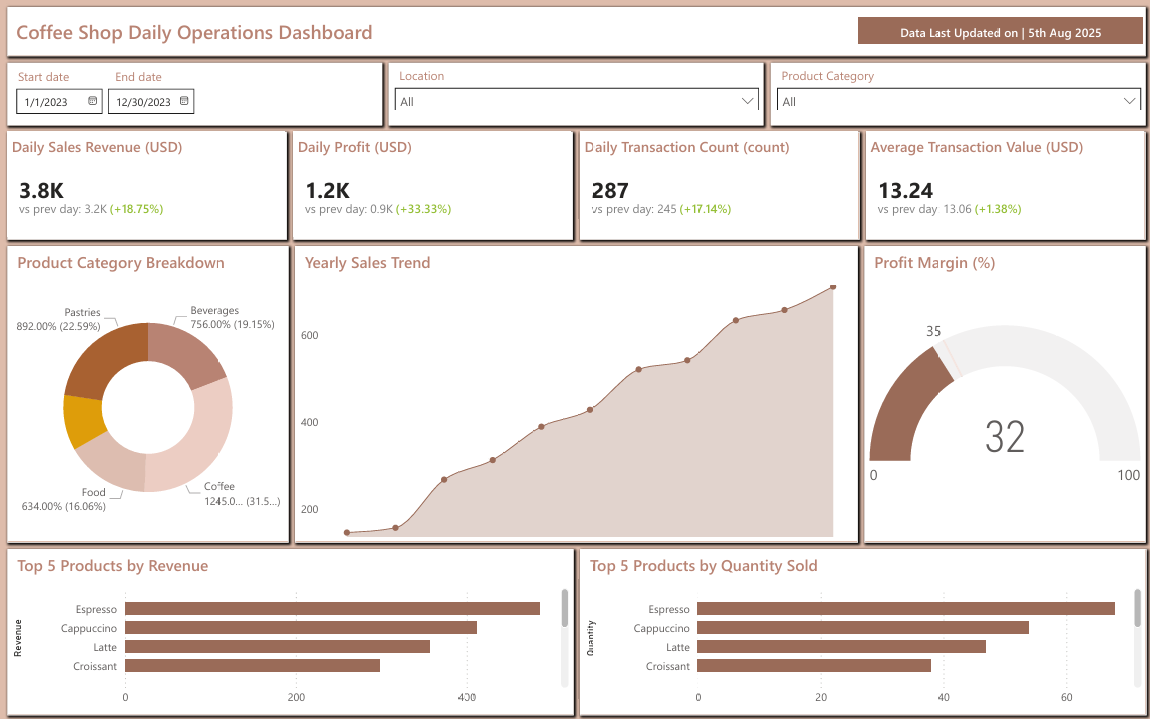The height and width of the screenshot is (719, 1150).
Task: Click the Latte bar in Quantity Sold chart
Action: coord(841,647)
